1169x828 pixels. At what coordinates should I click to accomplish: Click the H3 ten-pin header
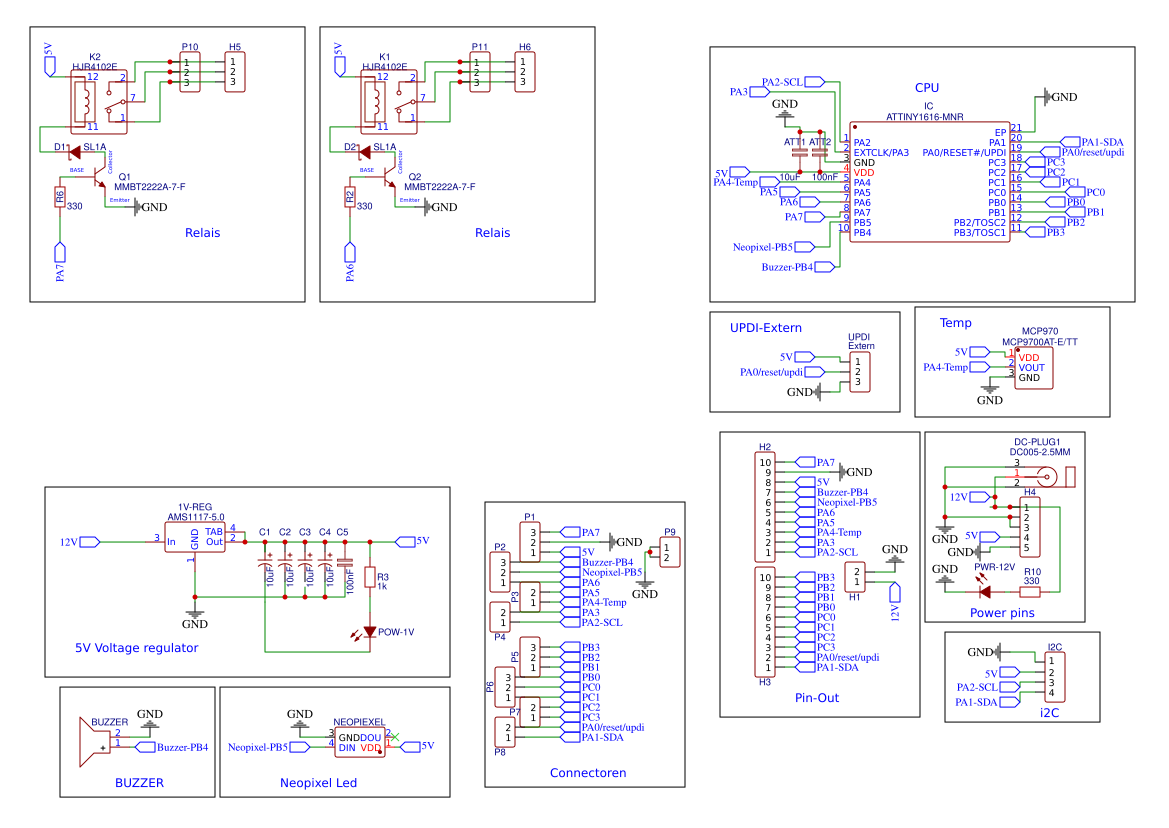766,622
